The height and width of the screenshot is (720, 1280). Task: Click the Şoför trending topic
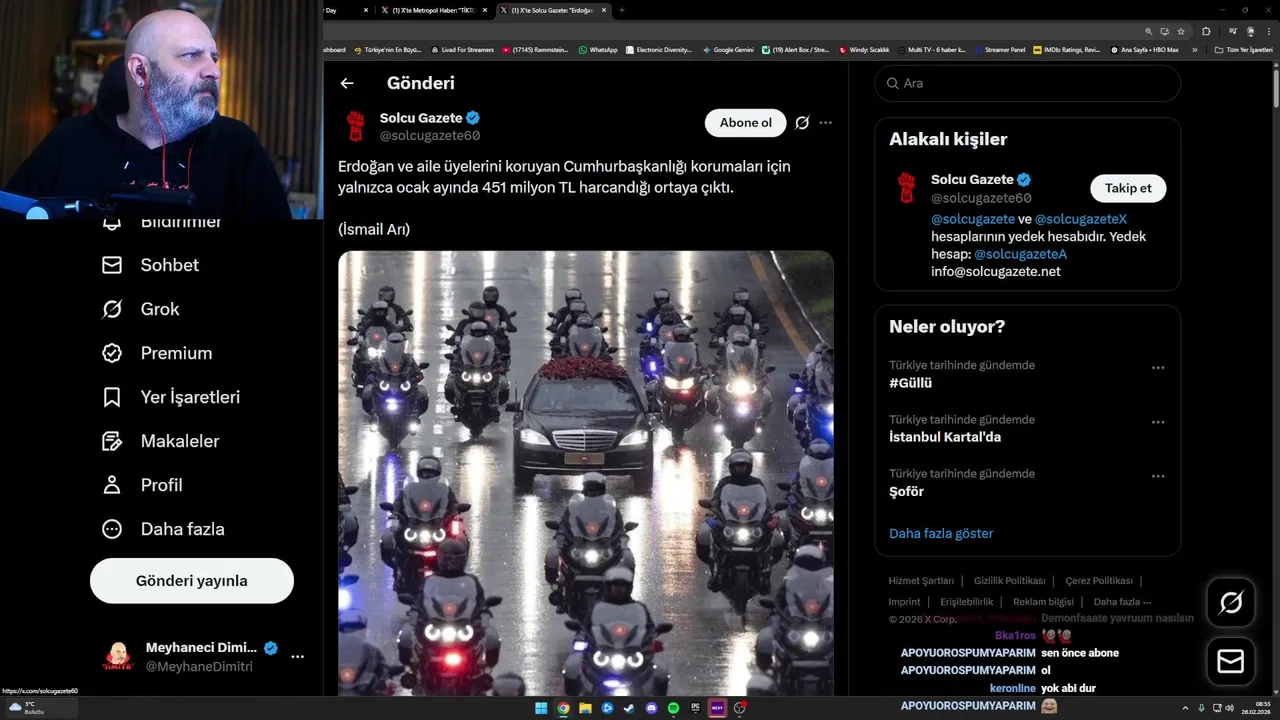click(906, 491)
